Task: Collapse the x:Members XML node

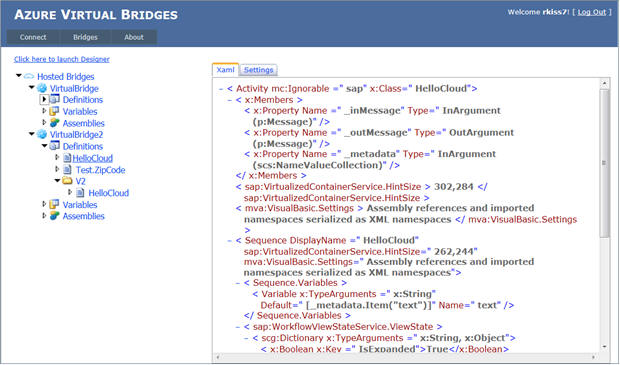Action: (230, 100)
